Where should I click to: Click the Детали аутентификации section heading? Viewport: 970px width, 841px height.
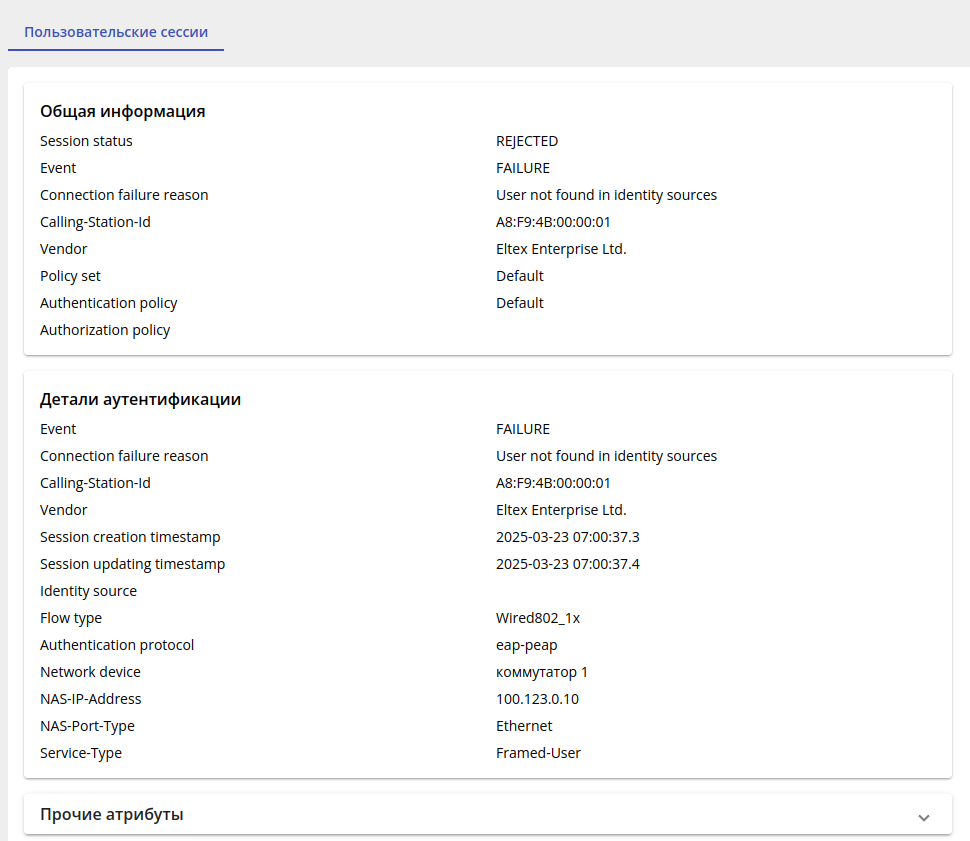(x=140, y=399)
